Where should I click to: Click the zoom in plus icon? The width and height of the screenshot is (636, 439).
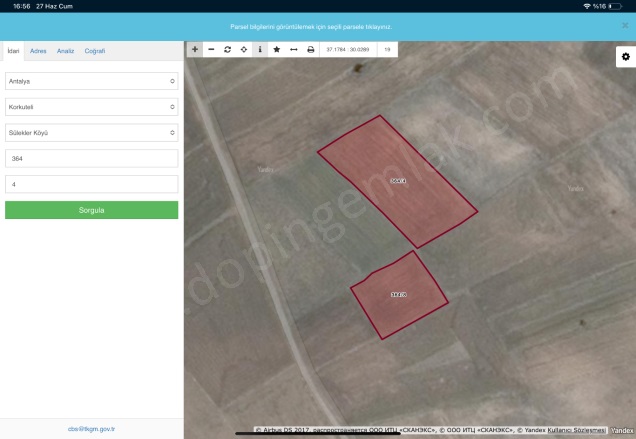coord(194,49)
